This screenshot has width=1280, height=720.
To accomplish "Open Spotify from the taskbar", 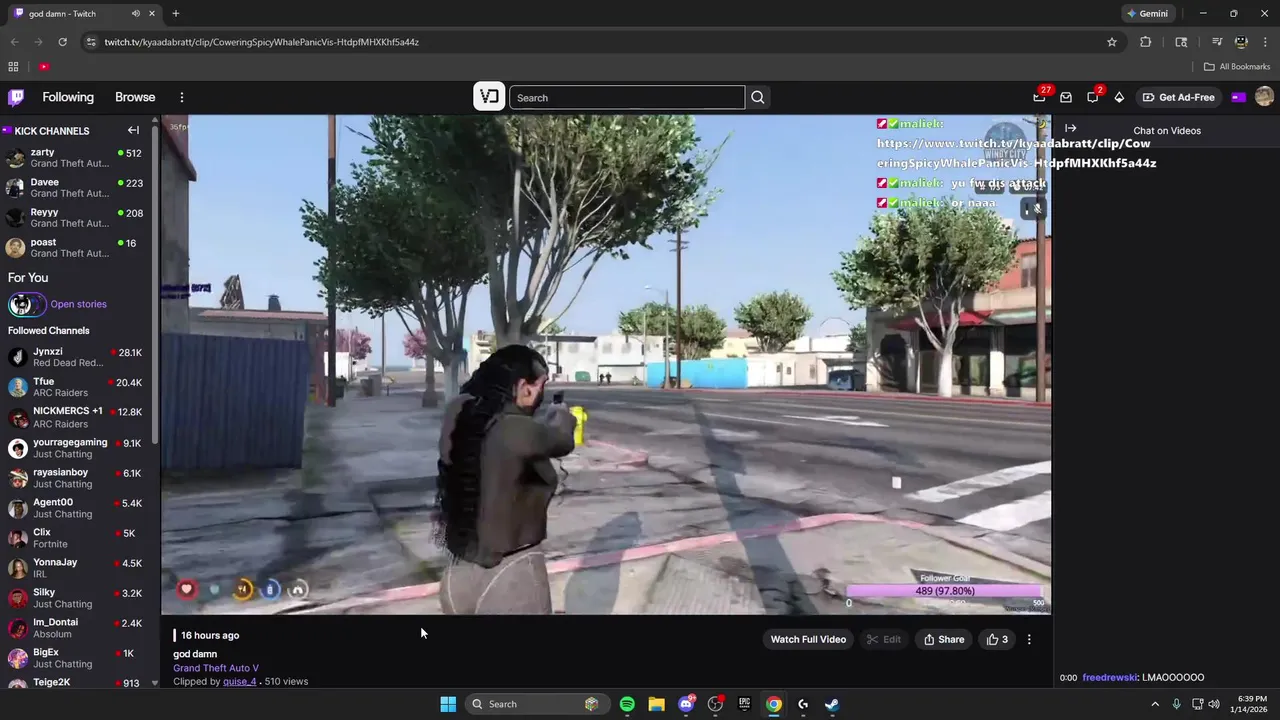I will [x=627, y=704].
